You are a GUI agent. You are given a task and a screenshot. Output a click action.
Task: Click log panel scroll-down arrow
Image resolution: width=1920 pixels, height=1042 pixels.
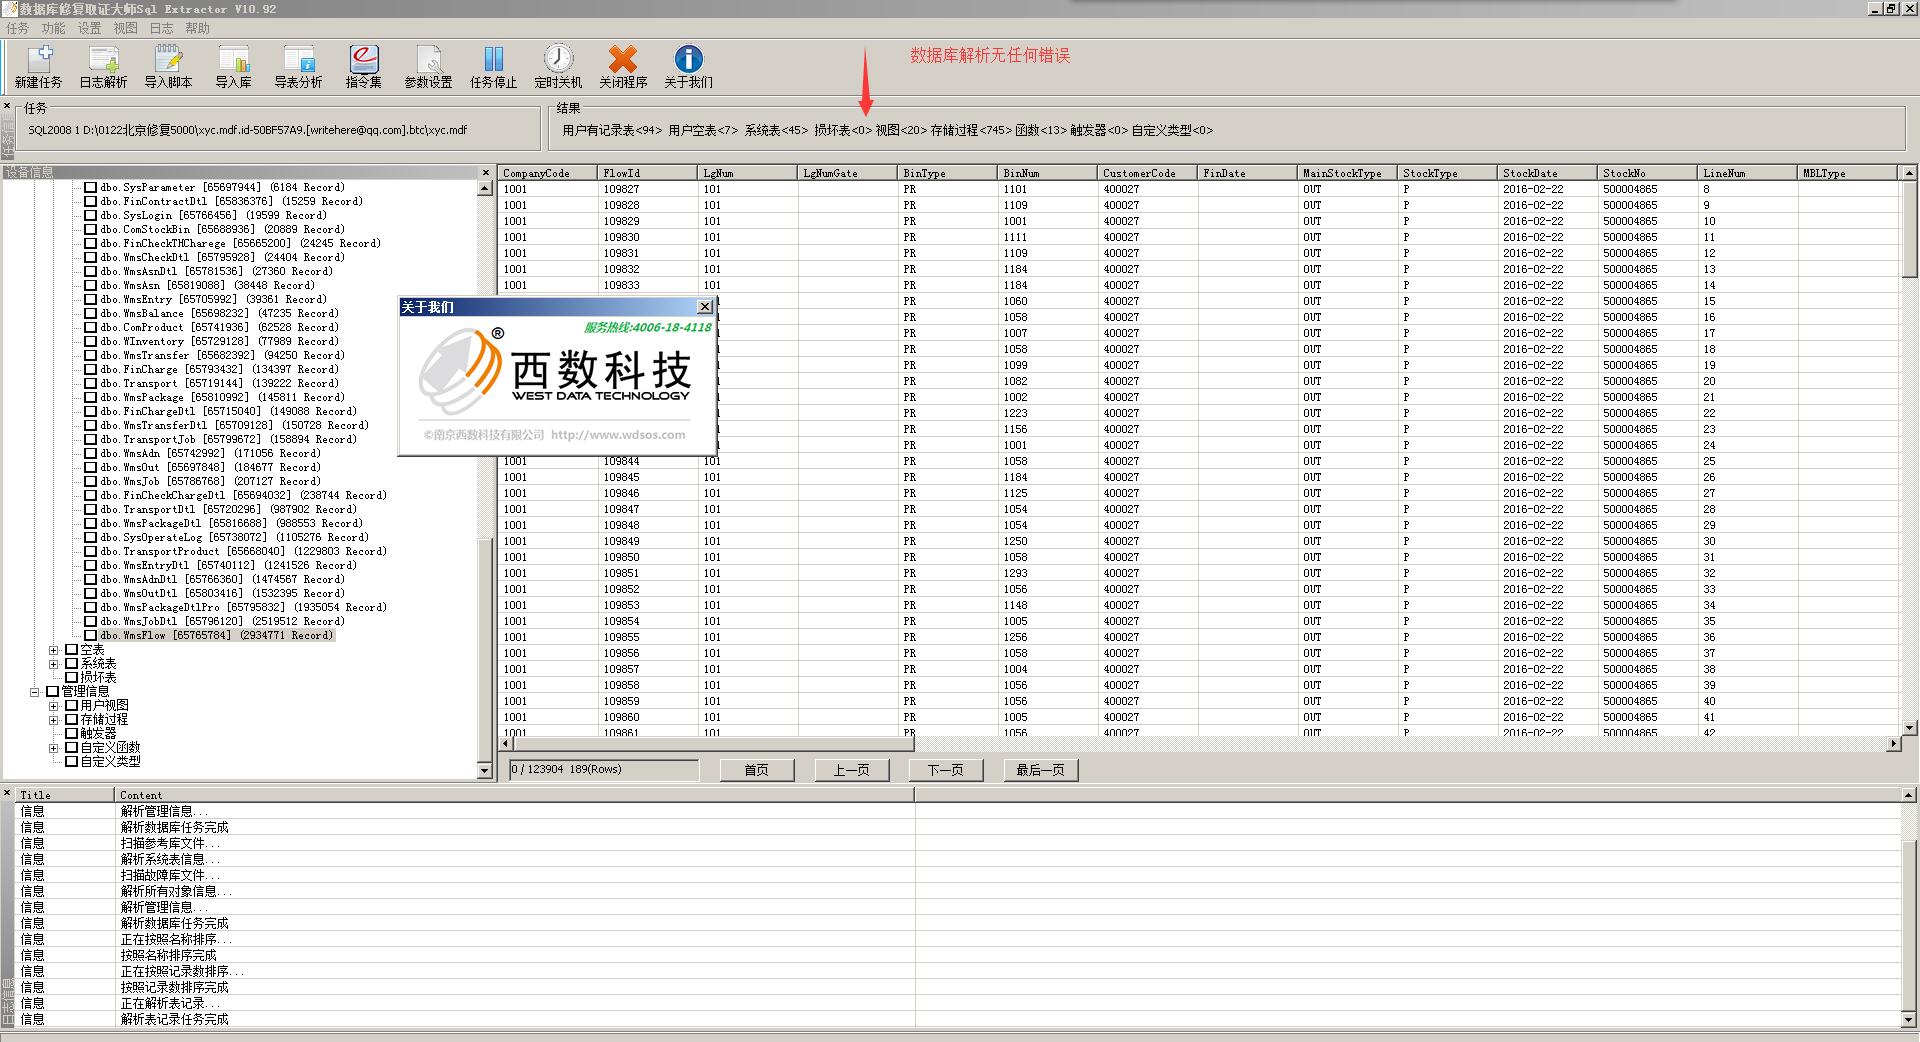point(1909,1019)
